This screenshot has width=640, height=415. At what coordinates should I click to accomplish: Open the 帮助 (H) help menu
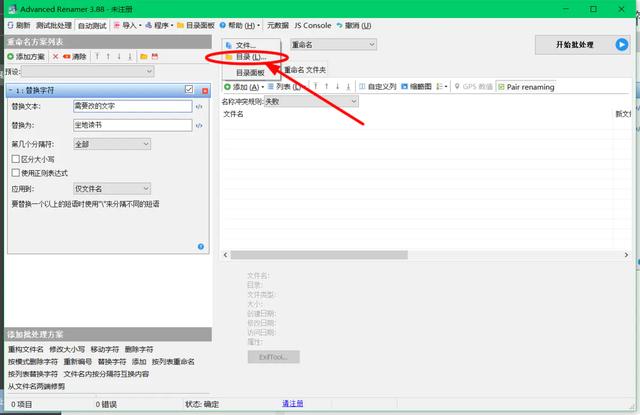[x=240, y=25]
